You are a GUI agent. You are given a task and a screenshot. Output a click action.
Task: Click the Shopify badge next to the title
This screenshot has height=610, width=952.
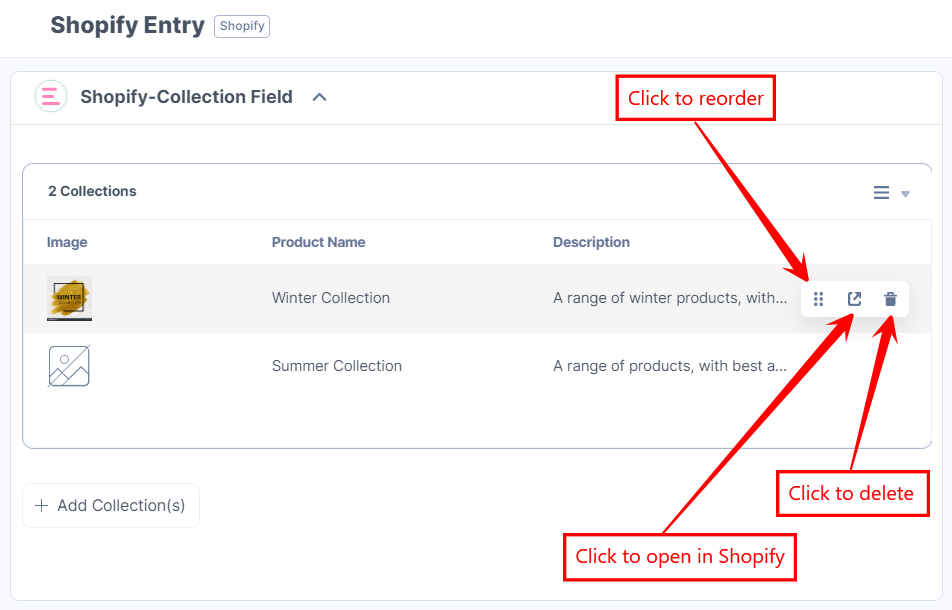point(241,26)
